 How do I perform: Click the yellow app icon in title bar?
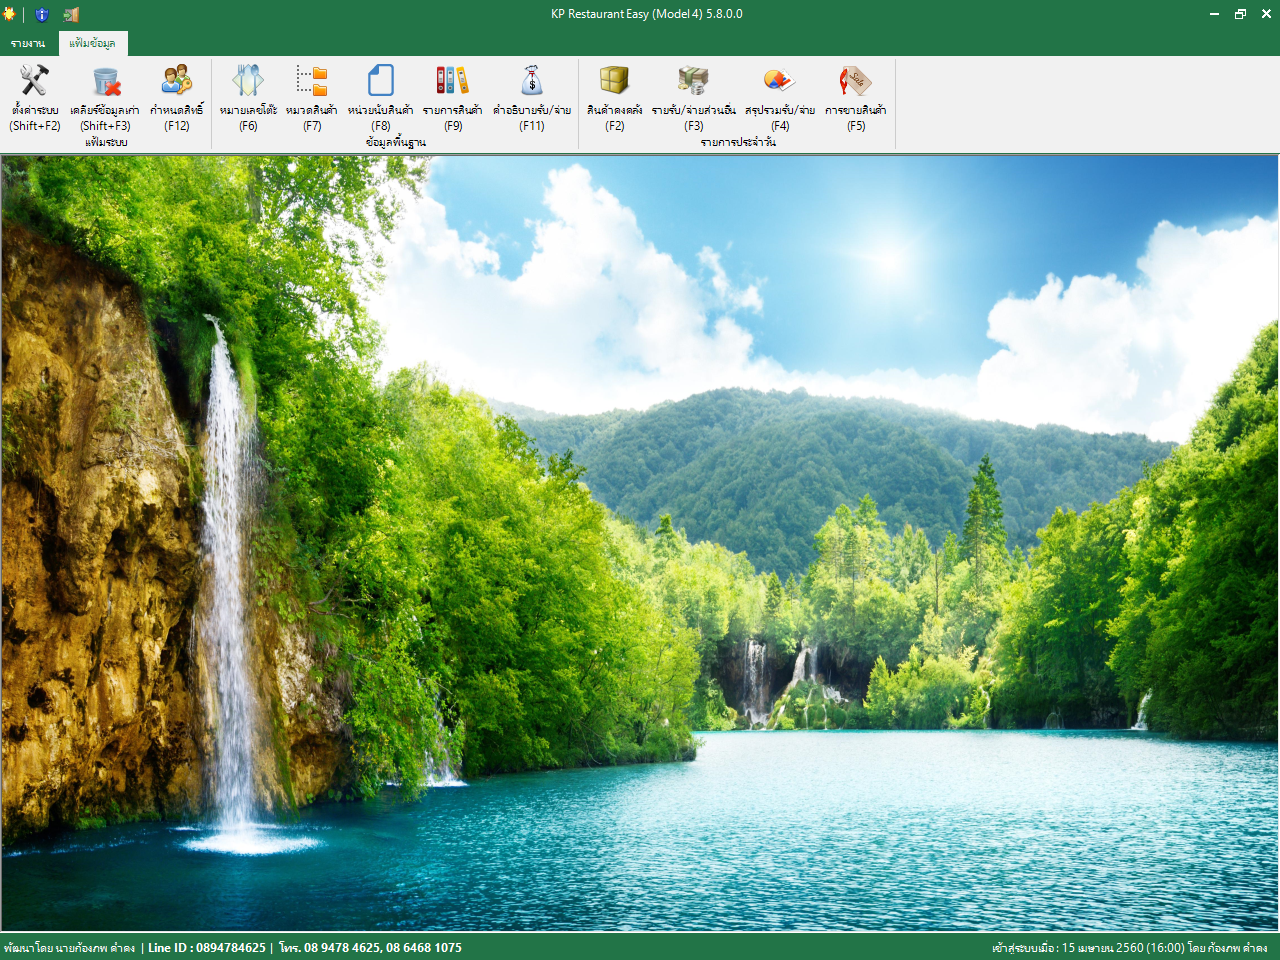(9, 14)
